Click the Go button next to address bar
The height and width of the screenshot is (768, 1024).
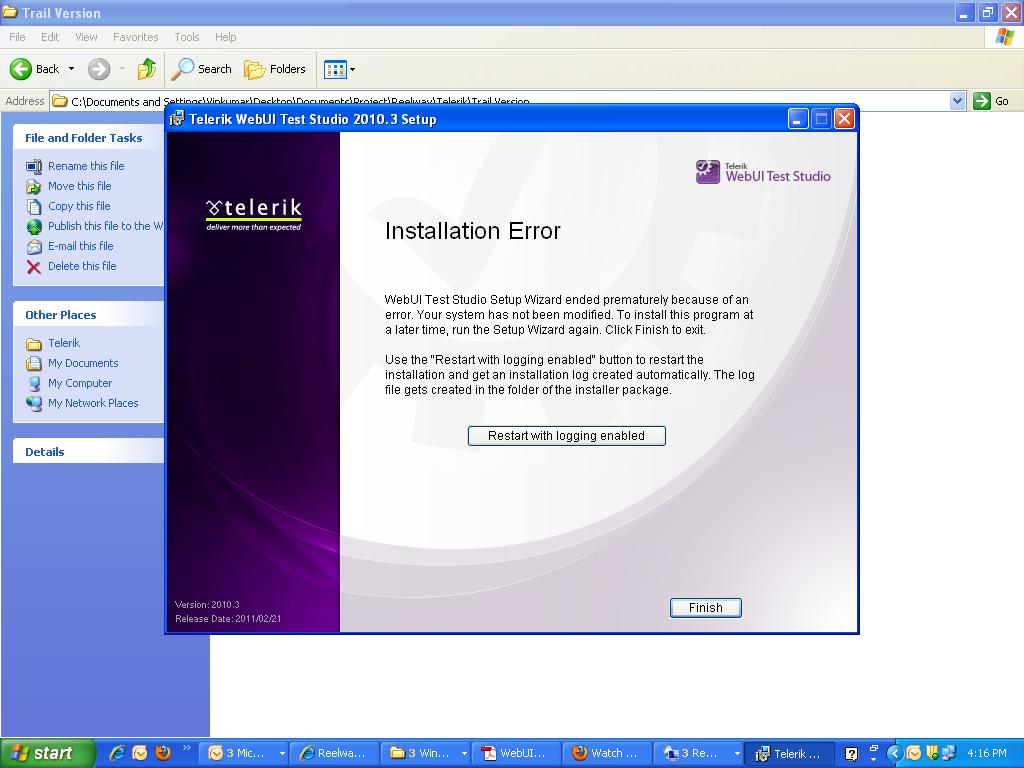[x=991, y=101]
